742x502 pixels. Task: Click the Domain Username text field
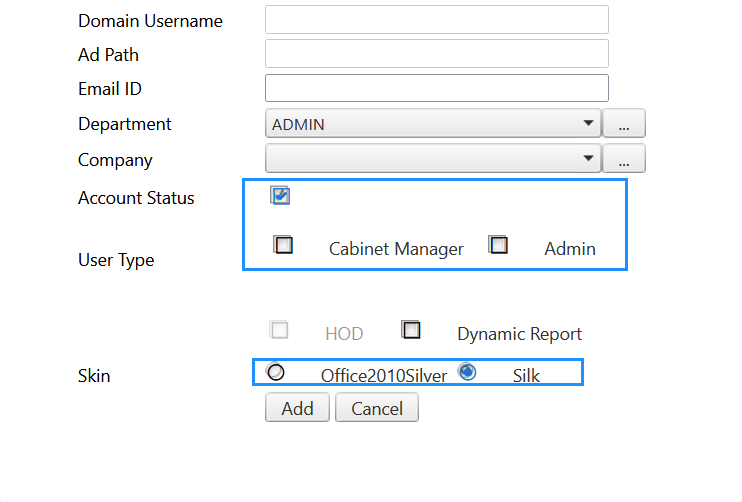(x=436, y=20)
